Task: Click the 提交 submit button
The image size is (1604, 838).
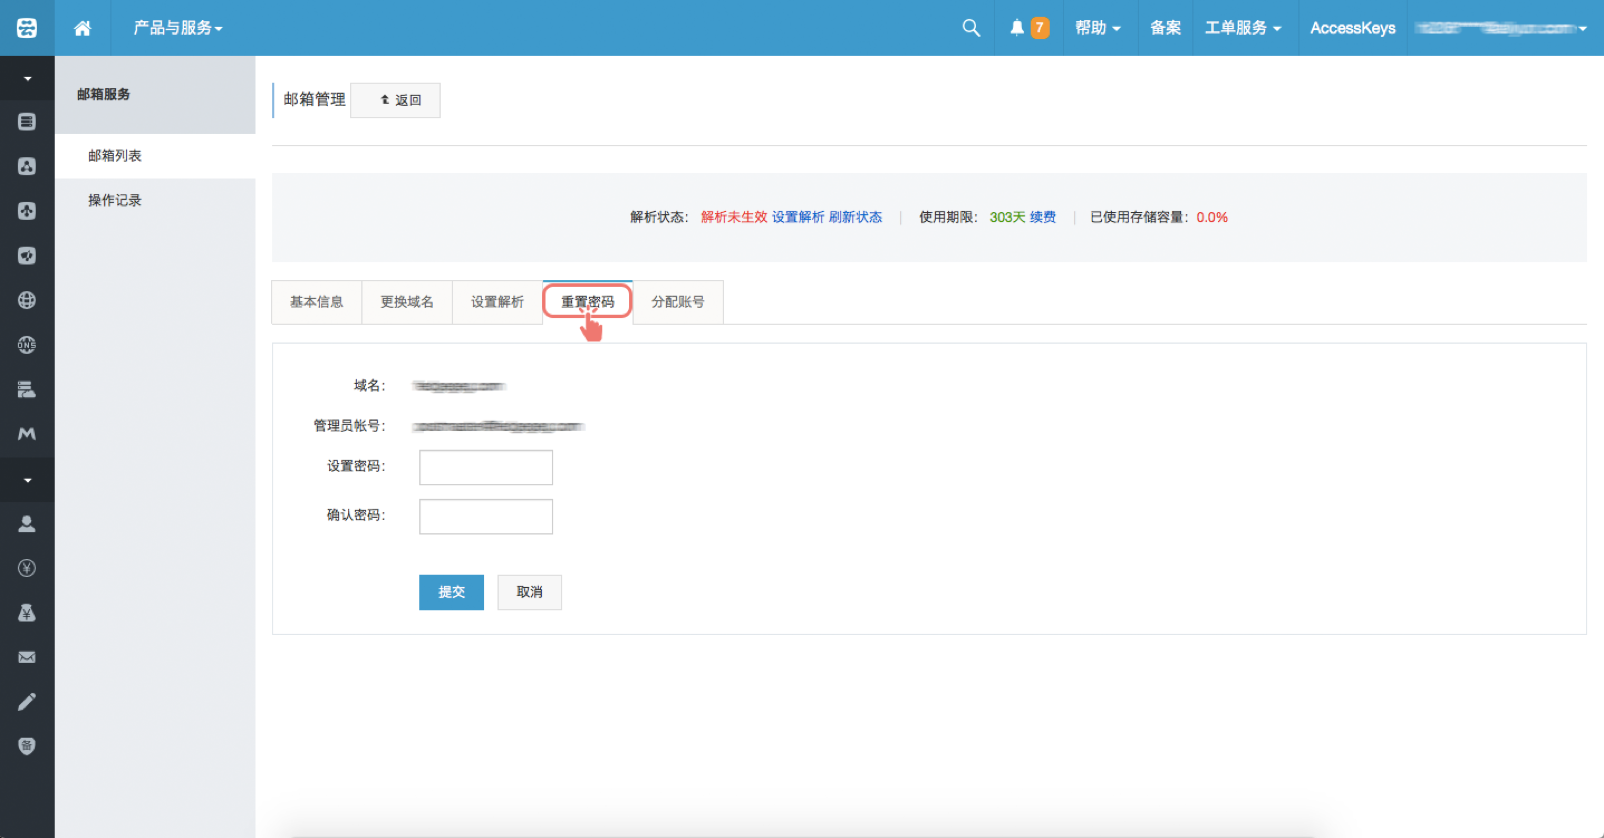Action: click(x=451, y=592)
